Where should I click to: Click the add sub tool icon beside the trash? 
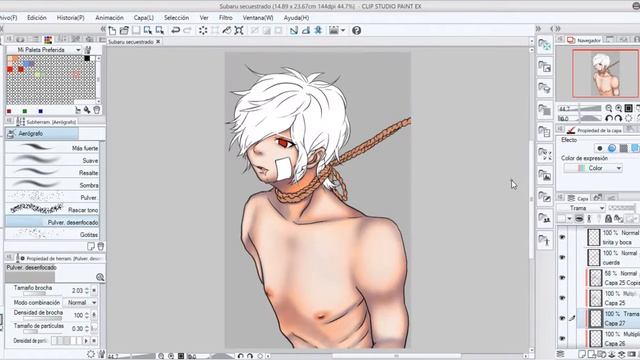coord(91,246)
